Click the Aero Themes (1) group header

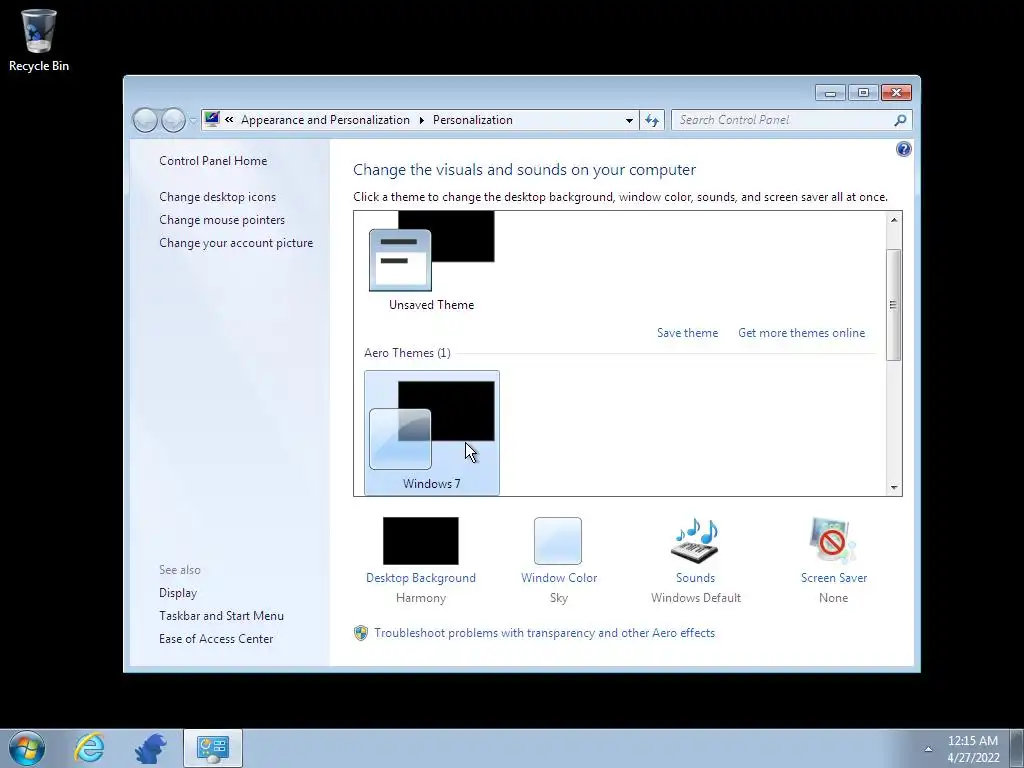408,353
